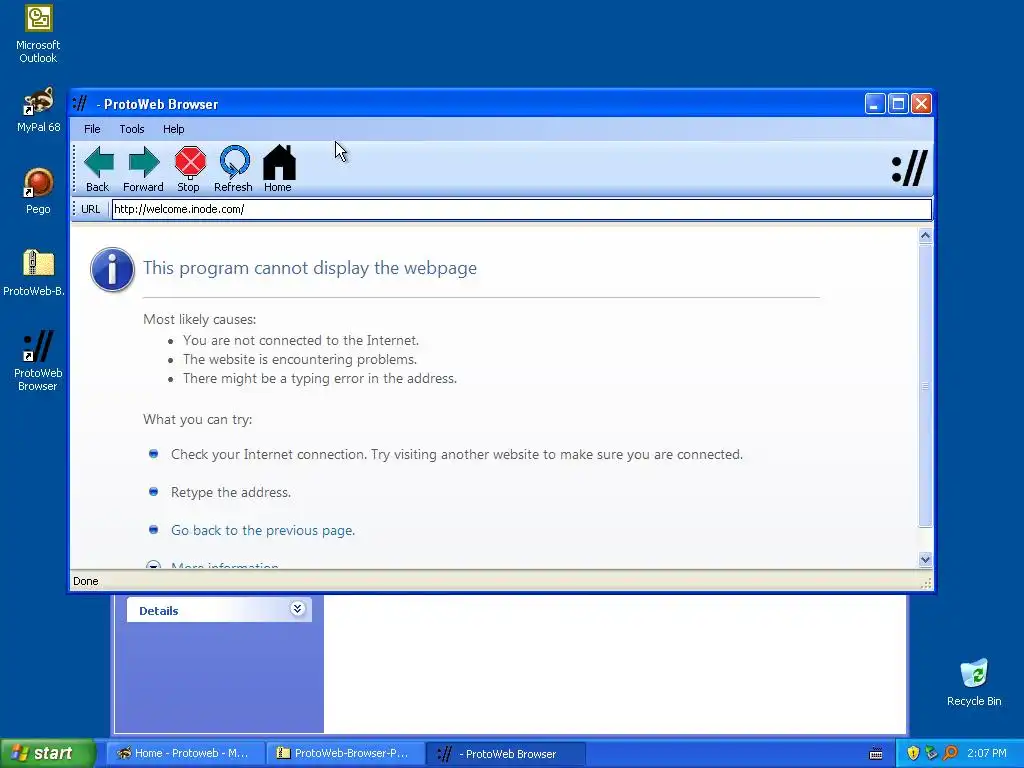Select the Recycle Bin icon

tap(974, 682)
